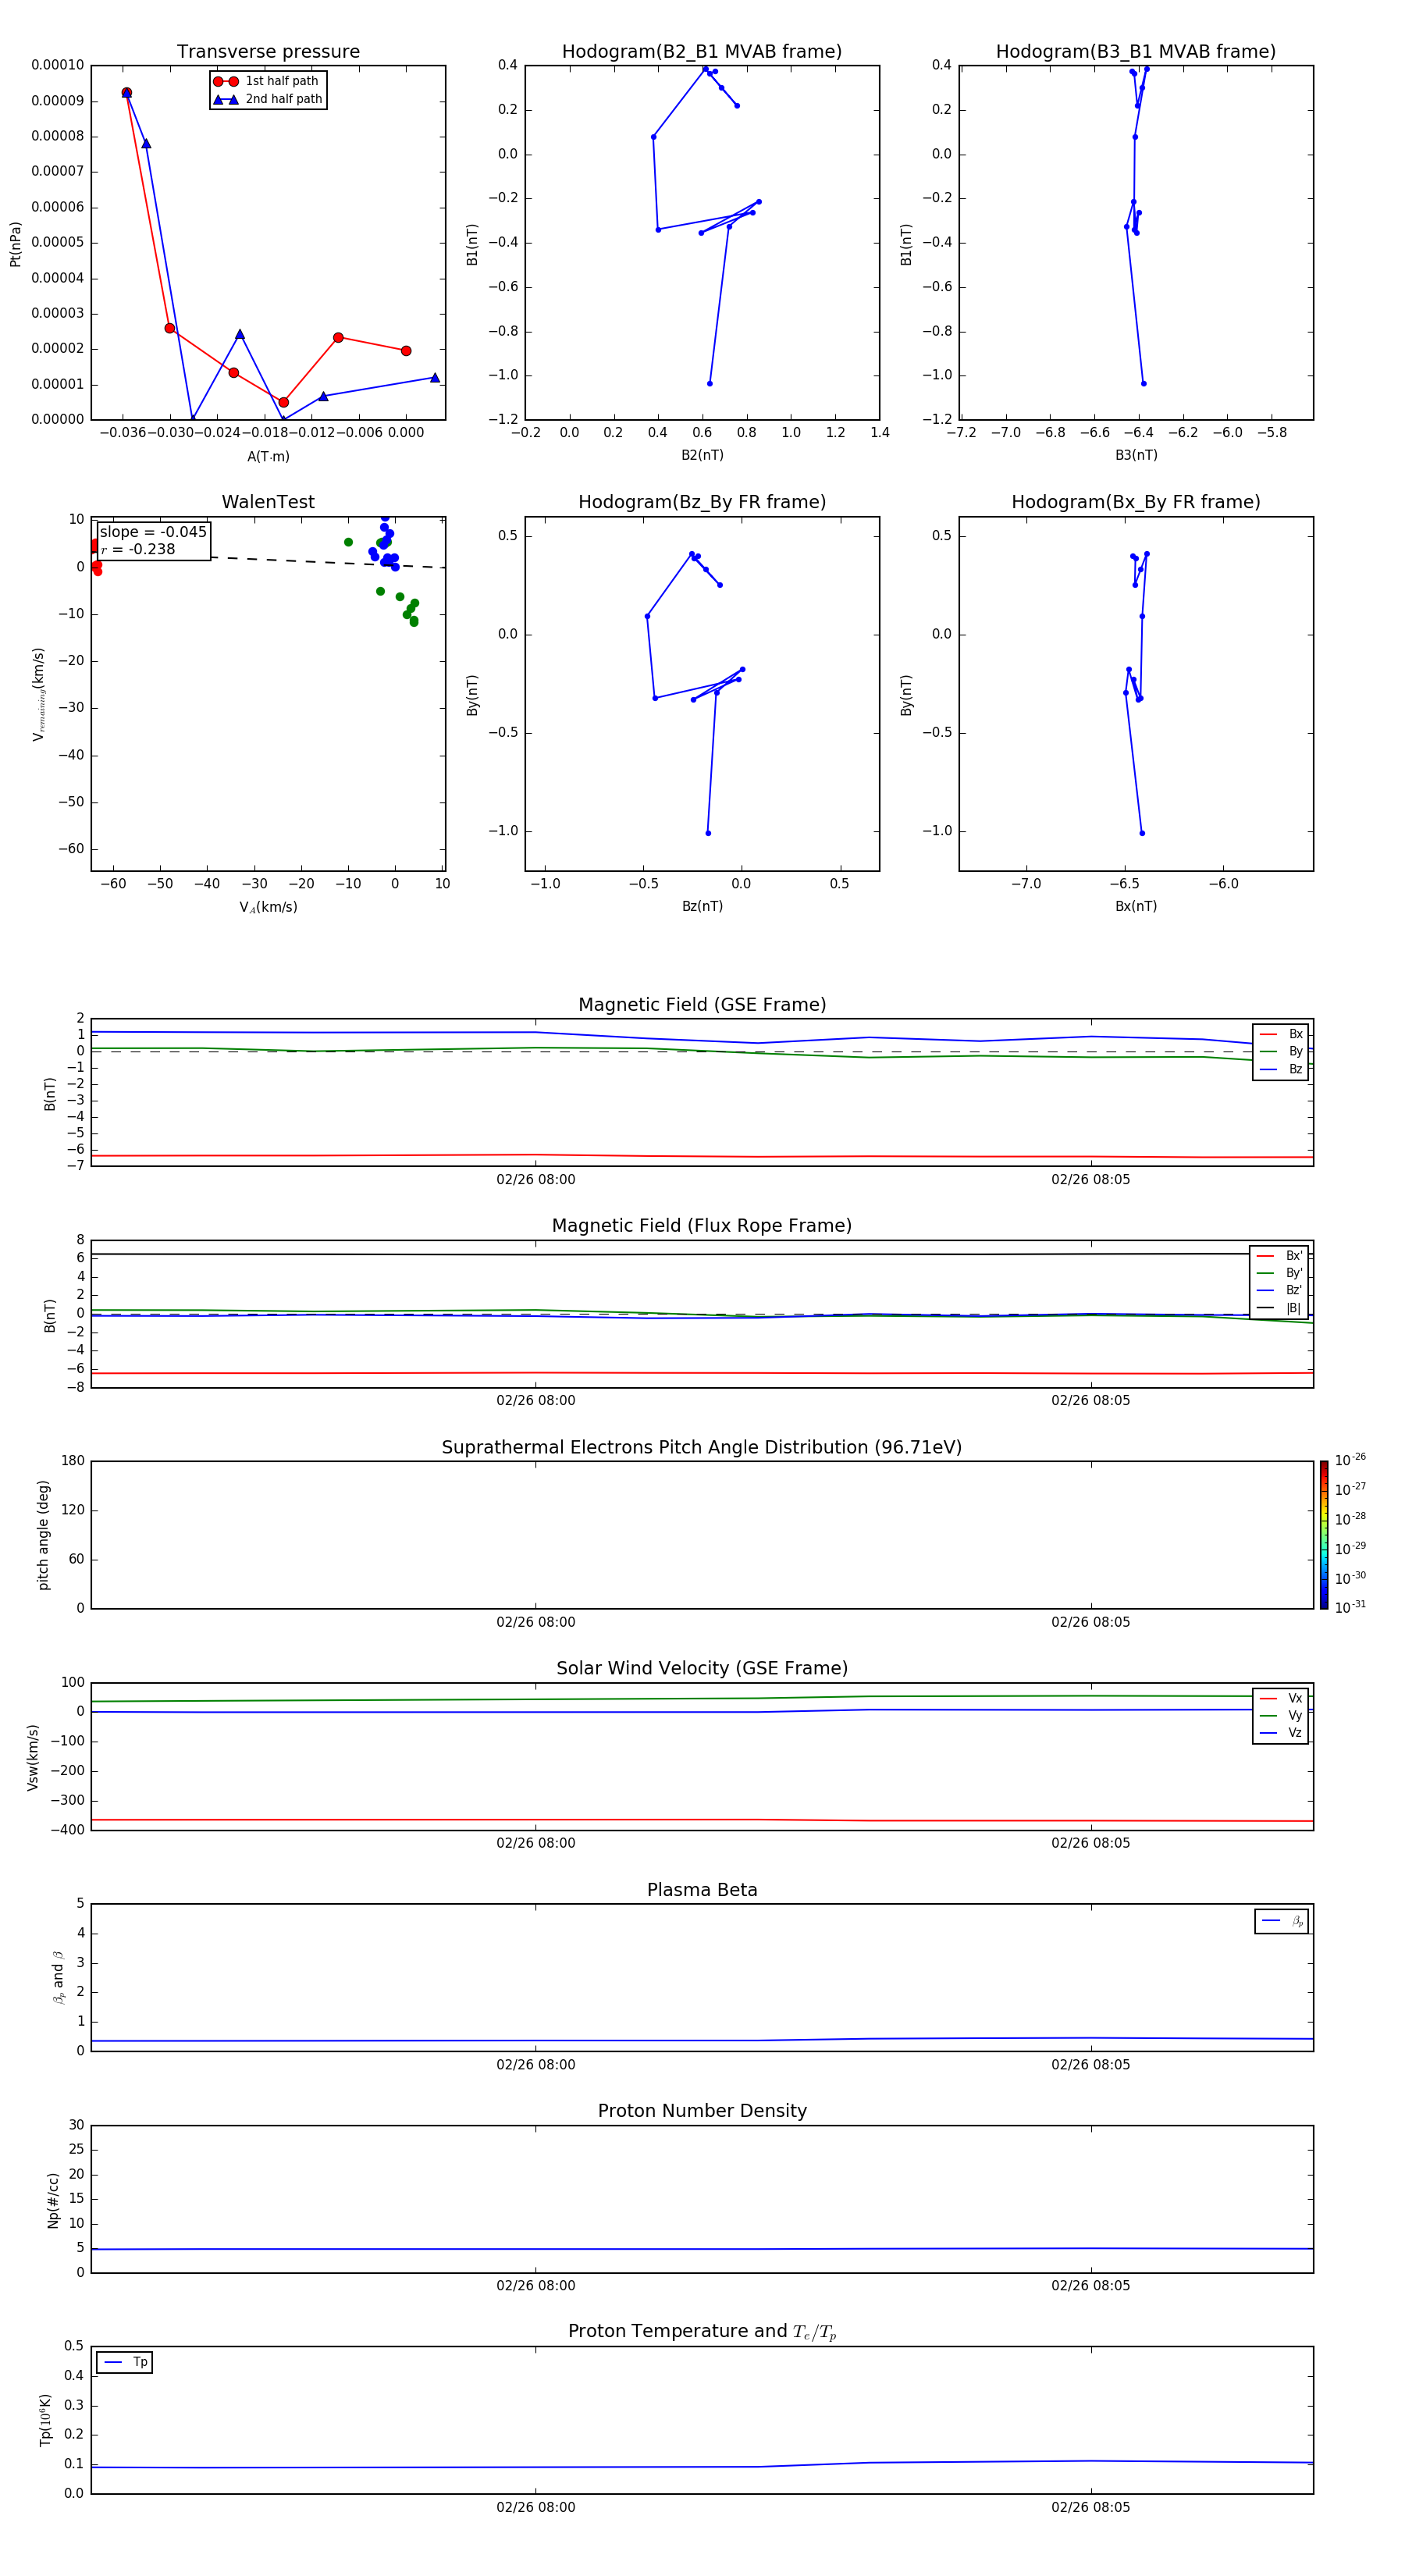Click the "Np(#/cc)" axis label
Viewport: 1405px width, 2576px height.
click(x=53, y=2200)
